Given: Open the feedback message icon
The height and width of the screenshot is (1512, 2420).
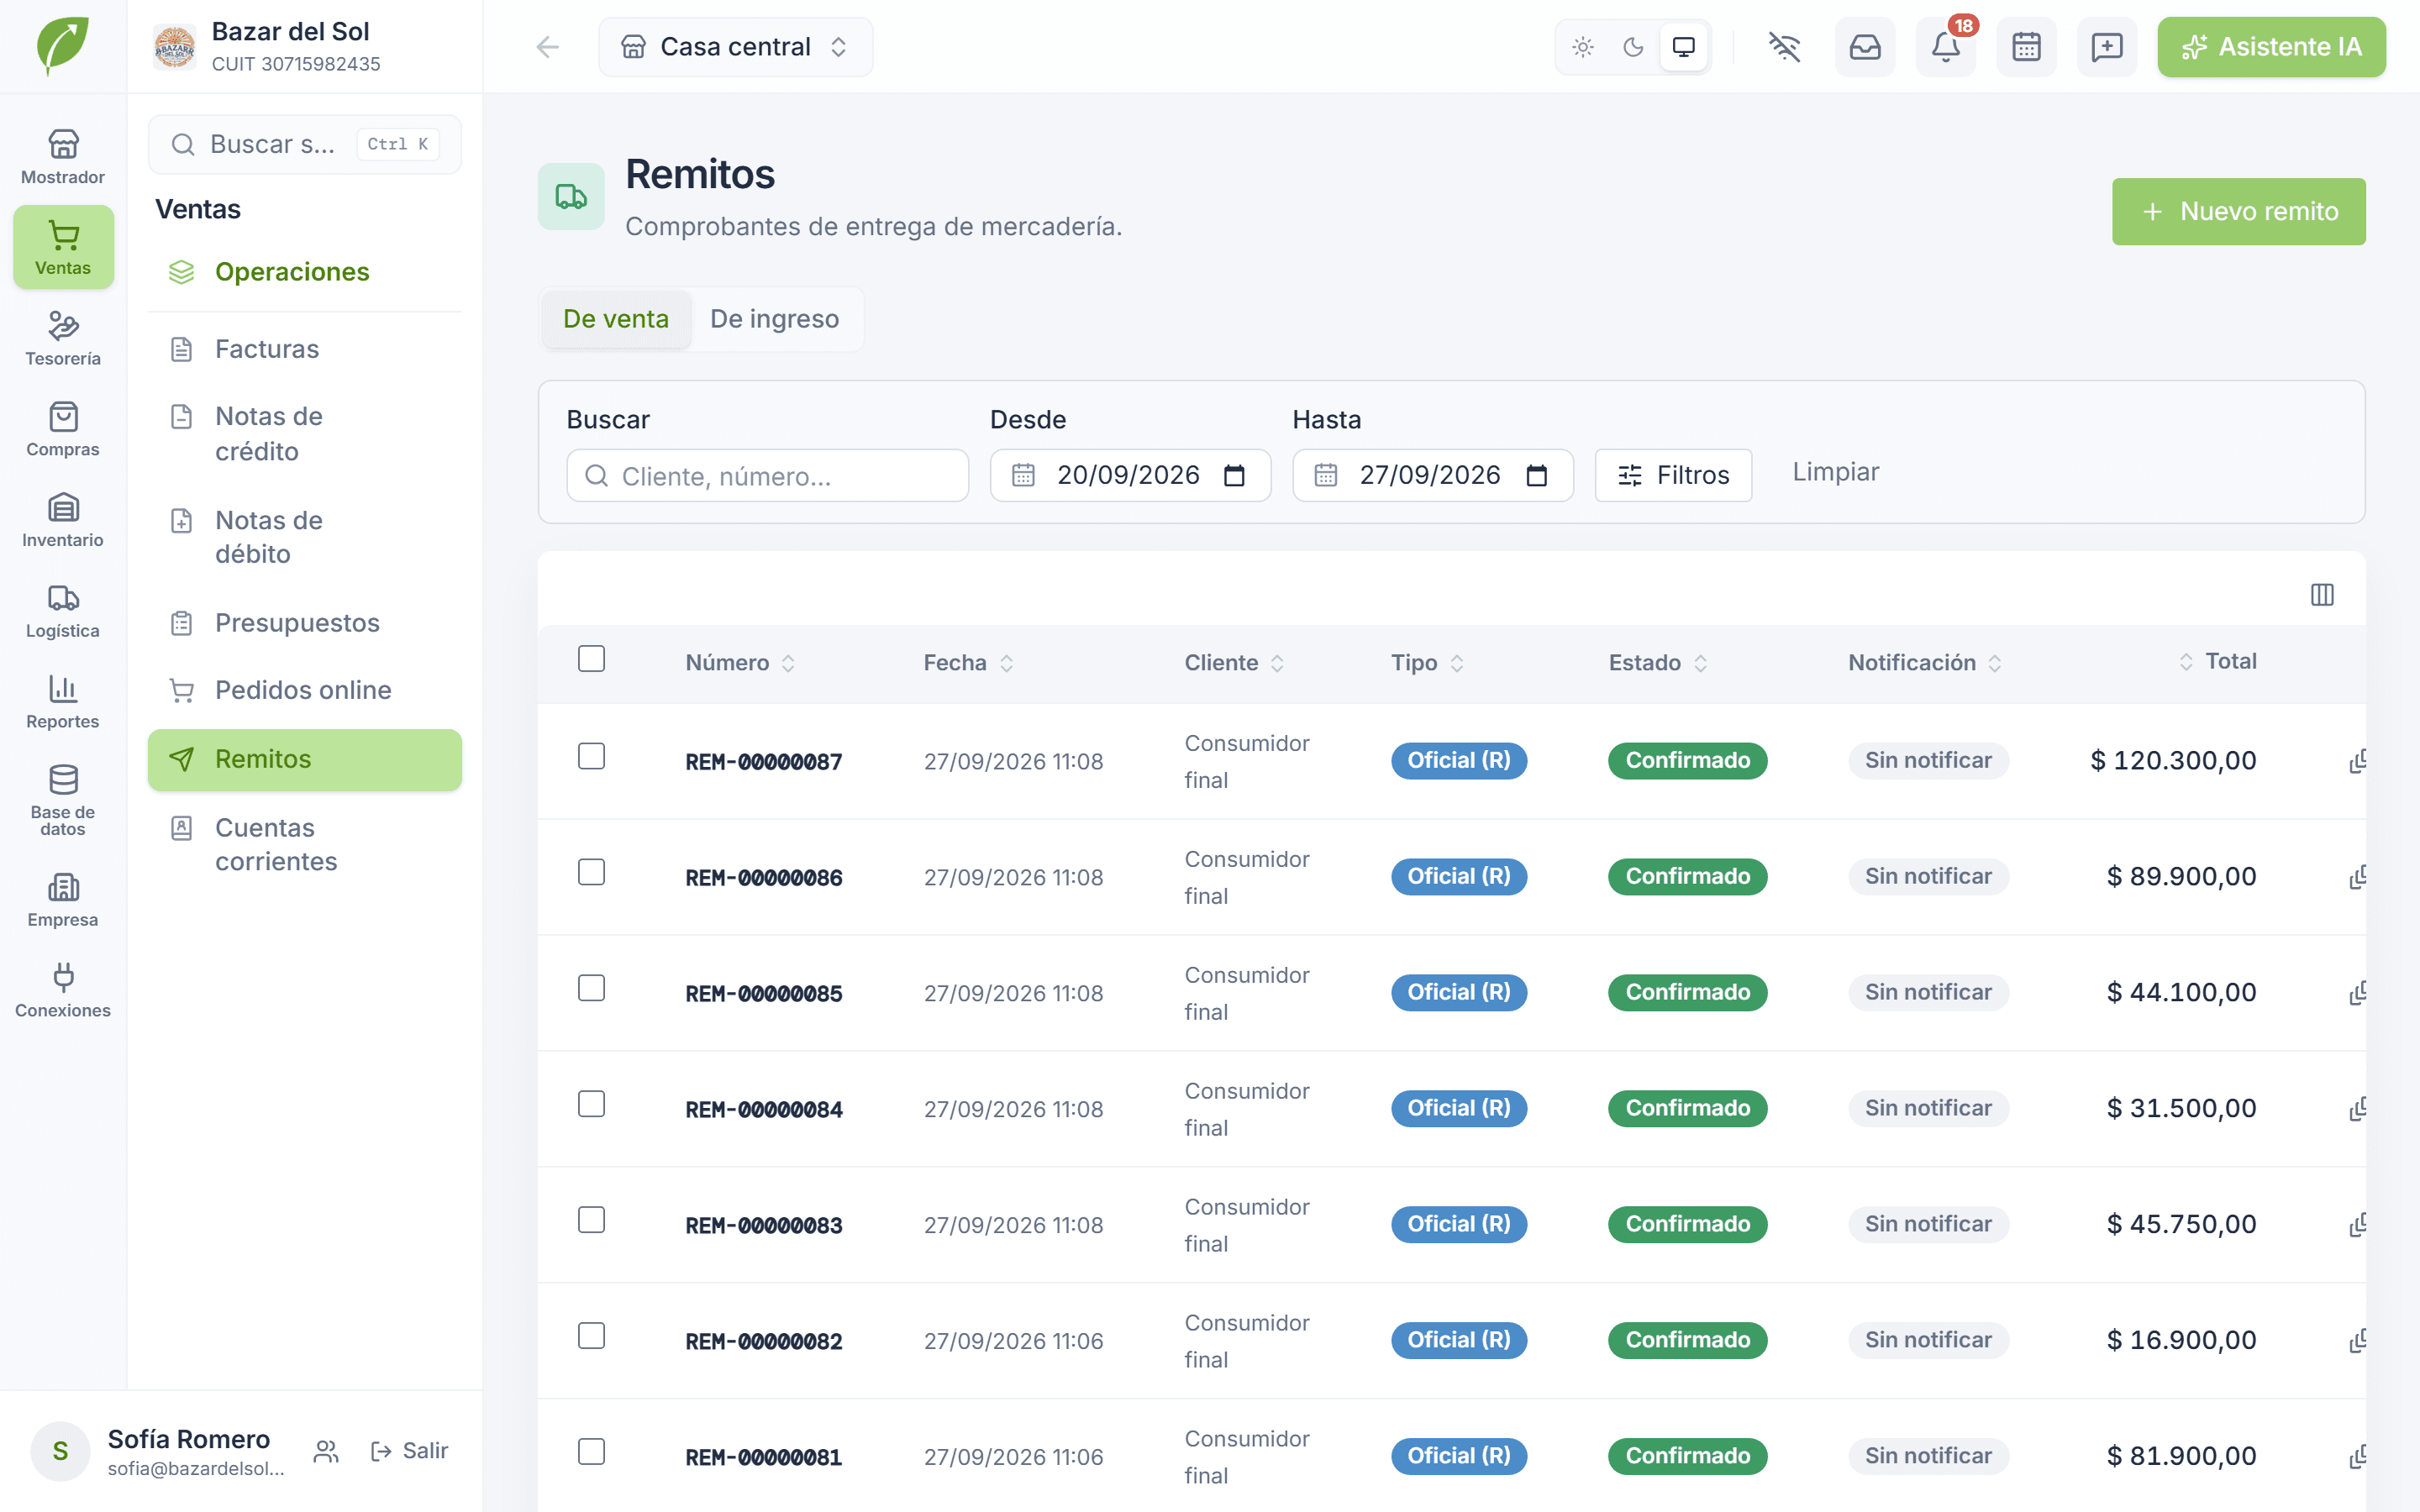Looking at the screenshot, I should click(x=2107, y=47).
